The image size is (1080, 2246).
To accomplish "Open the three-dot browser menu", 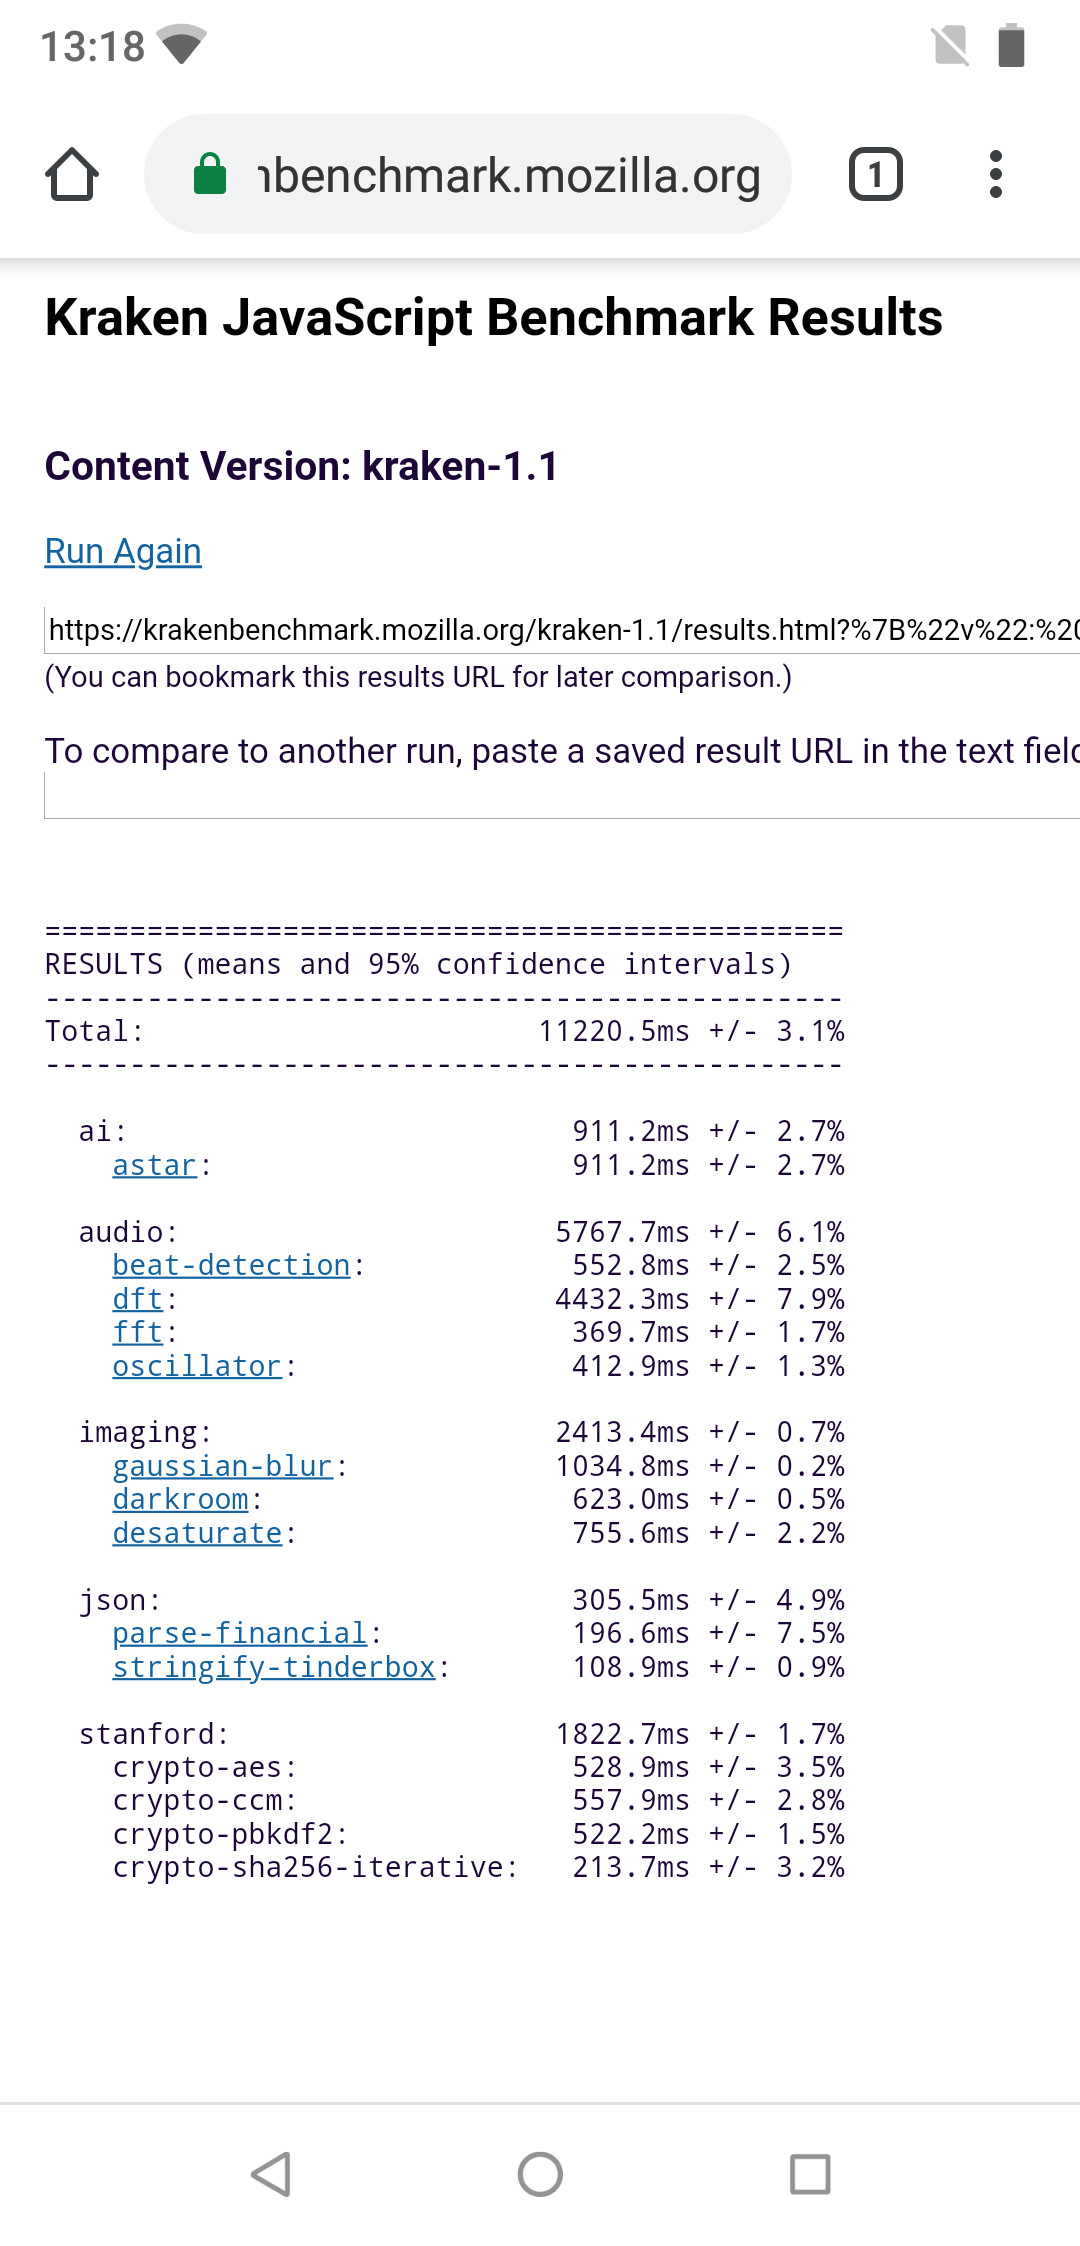I will tap(995, 175).
